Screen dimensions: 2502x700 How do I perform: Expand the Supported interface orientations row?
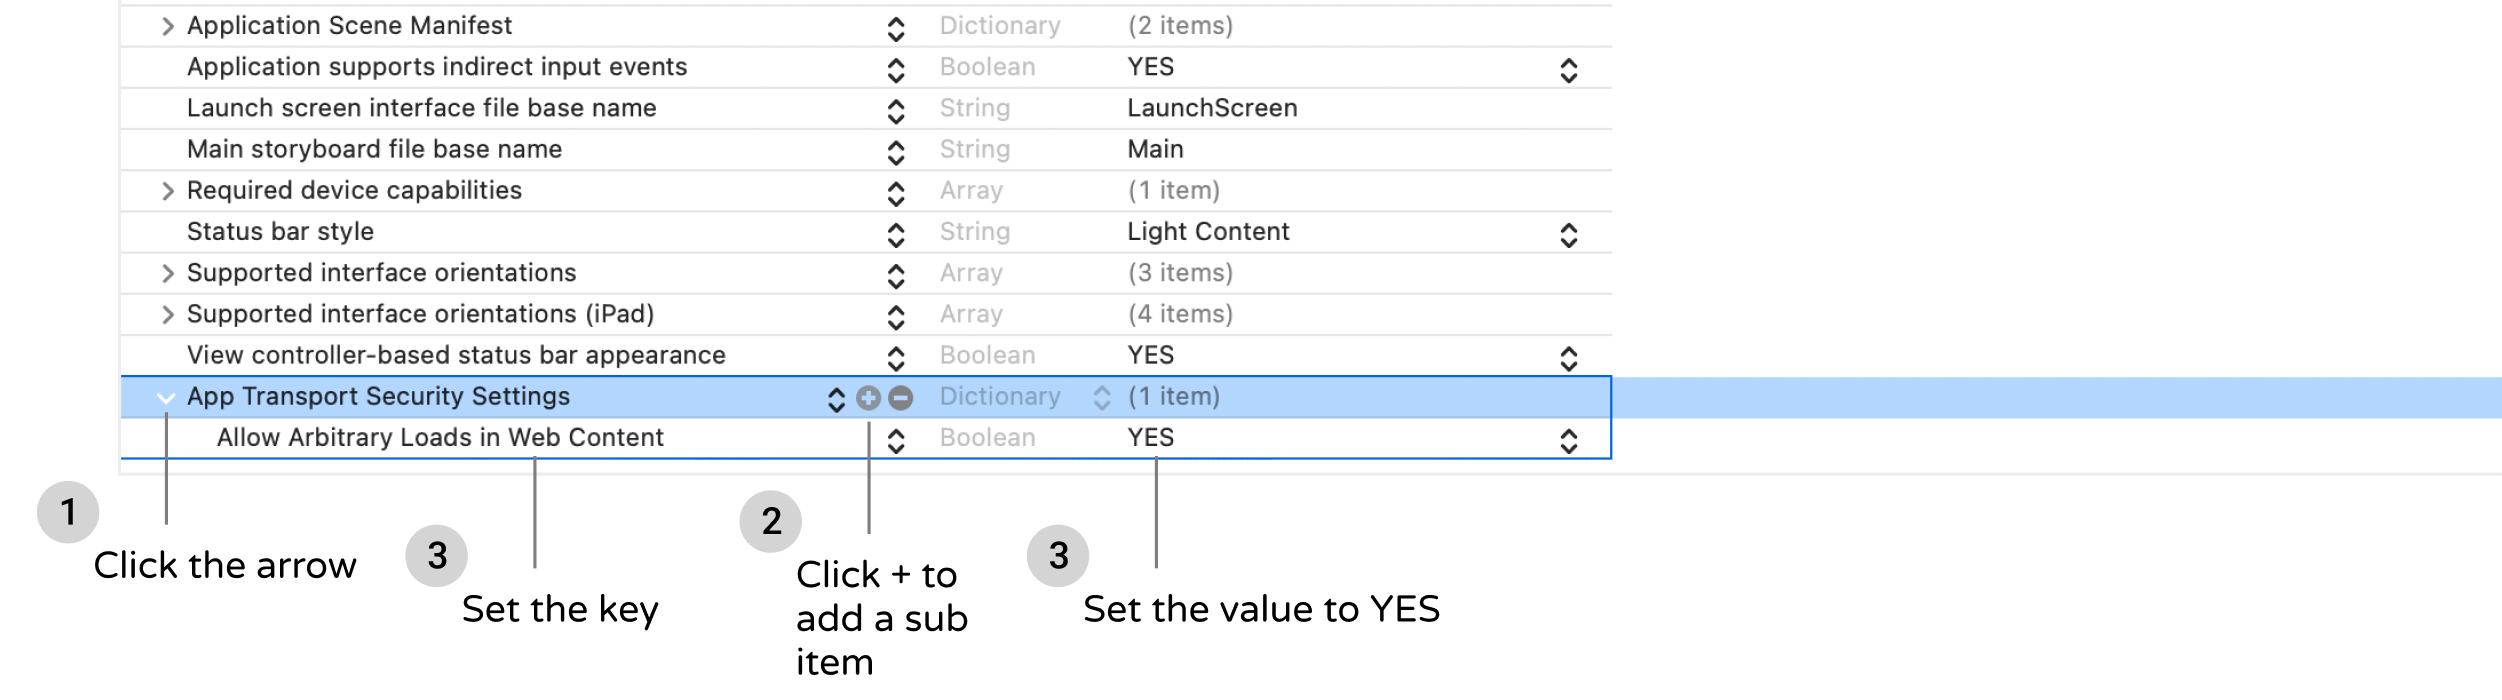tap(166, 272)
